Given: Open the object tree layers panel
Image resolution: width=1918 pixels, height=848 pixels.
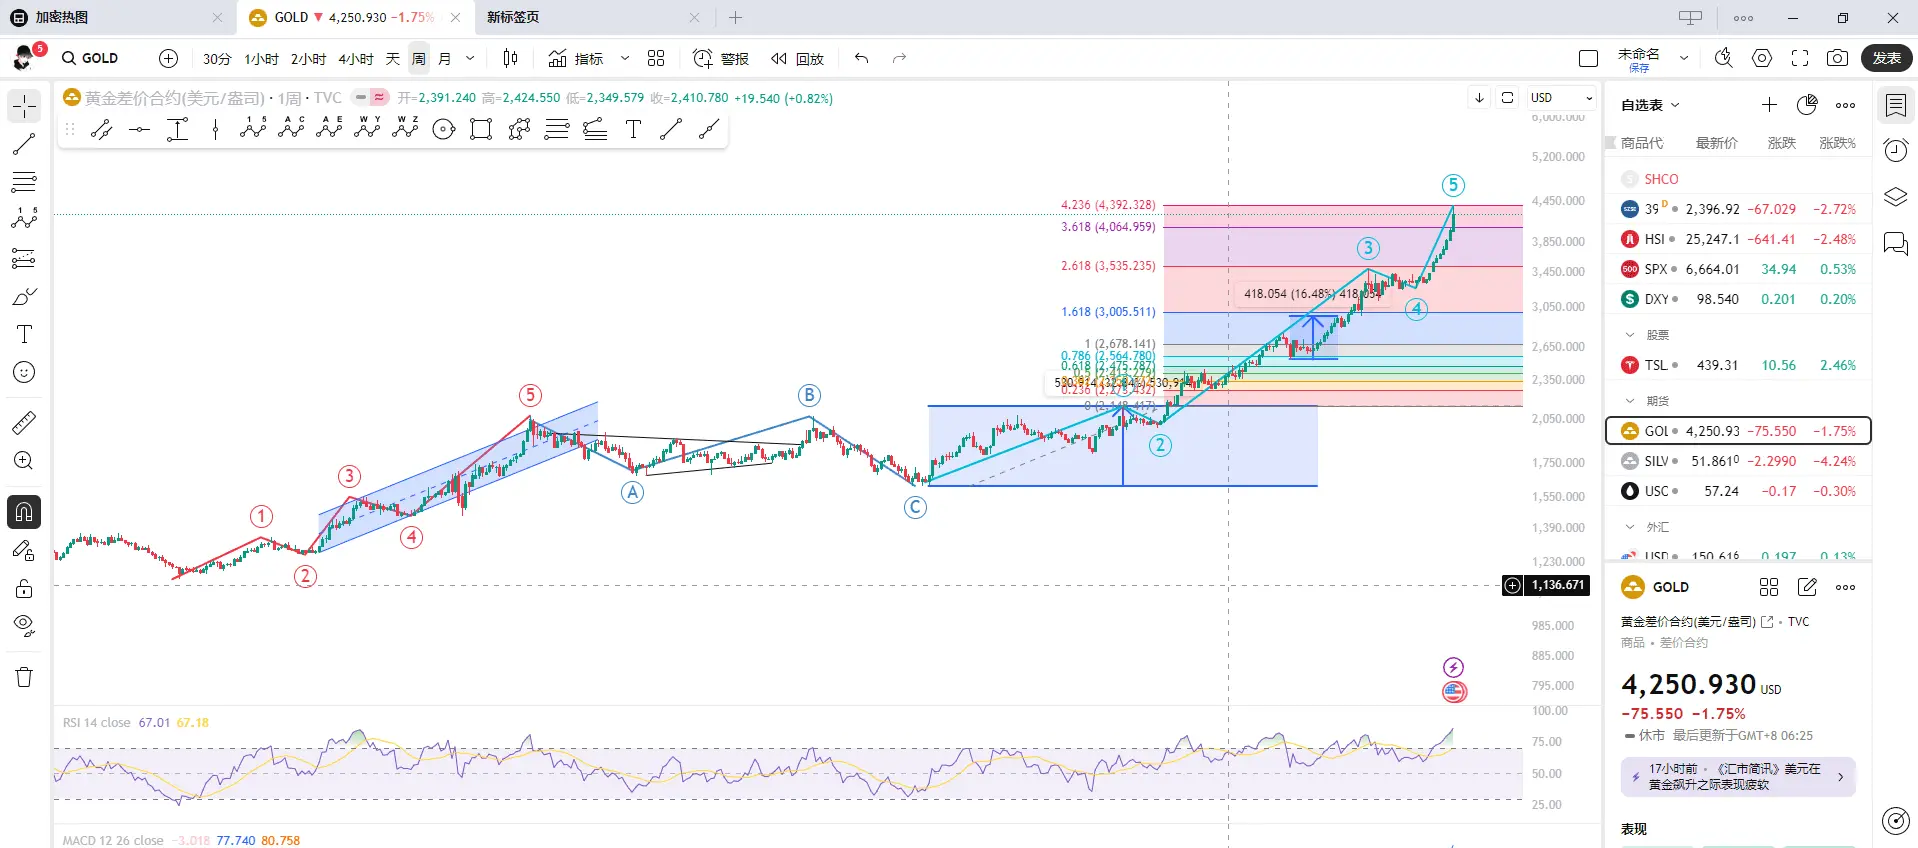Looking at the screenshot, I should click(x=1895, y=196).
